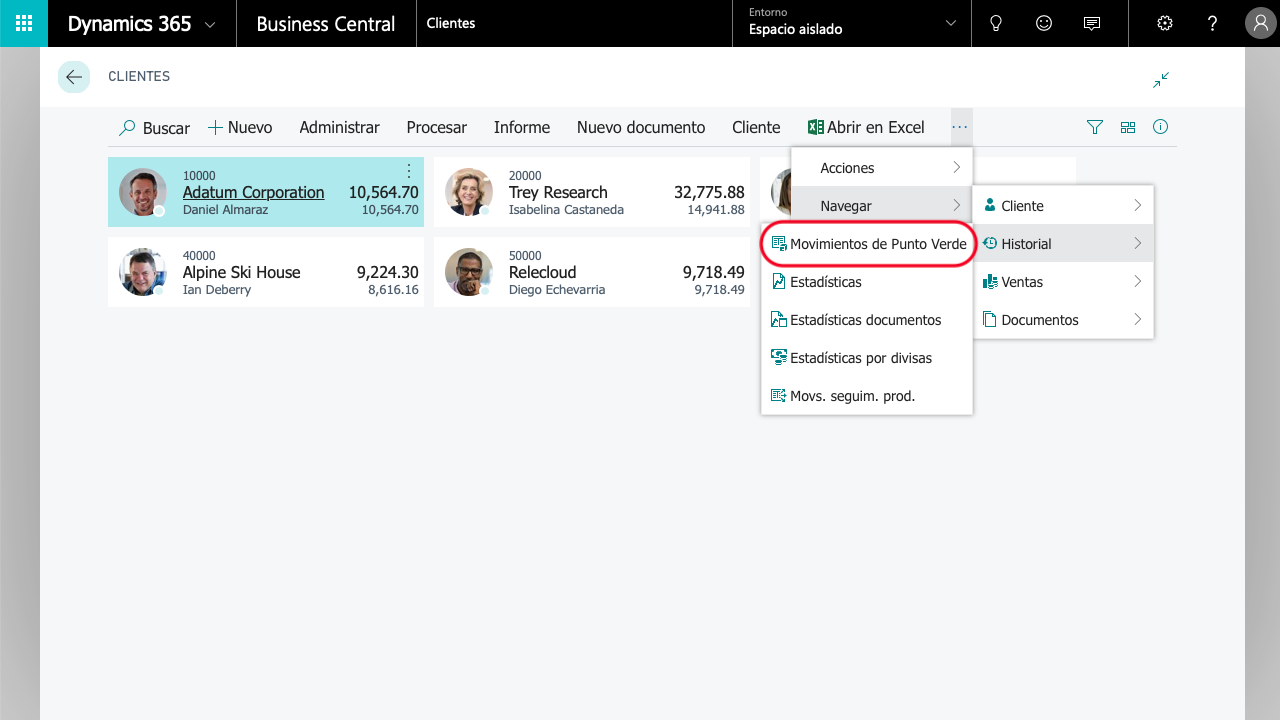1280x720 pixels.
Task: Select Estadísticas por divisas entry
Action: tap(867, 358)
